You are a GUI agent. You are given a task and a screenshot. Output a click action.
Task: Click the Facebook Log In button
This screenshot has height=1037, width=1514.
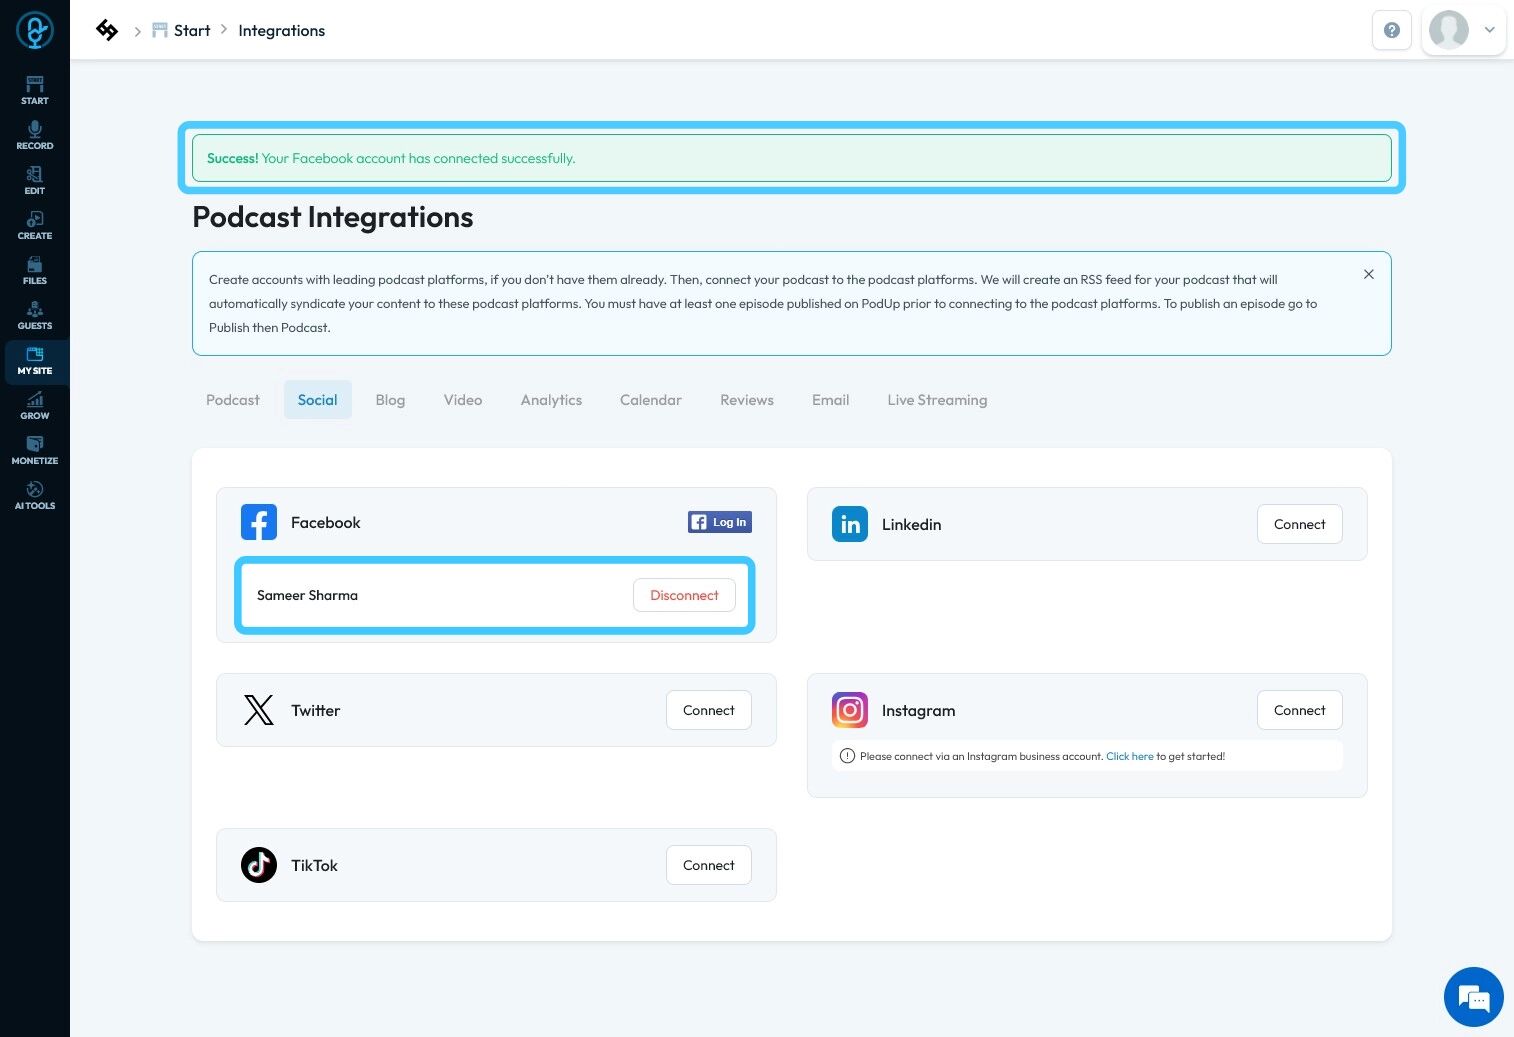(x=720, y=522)
